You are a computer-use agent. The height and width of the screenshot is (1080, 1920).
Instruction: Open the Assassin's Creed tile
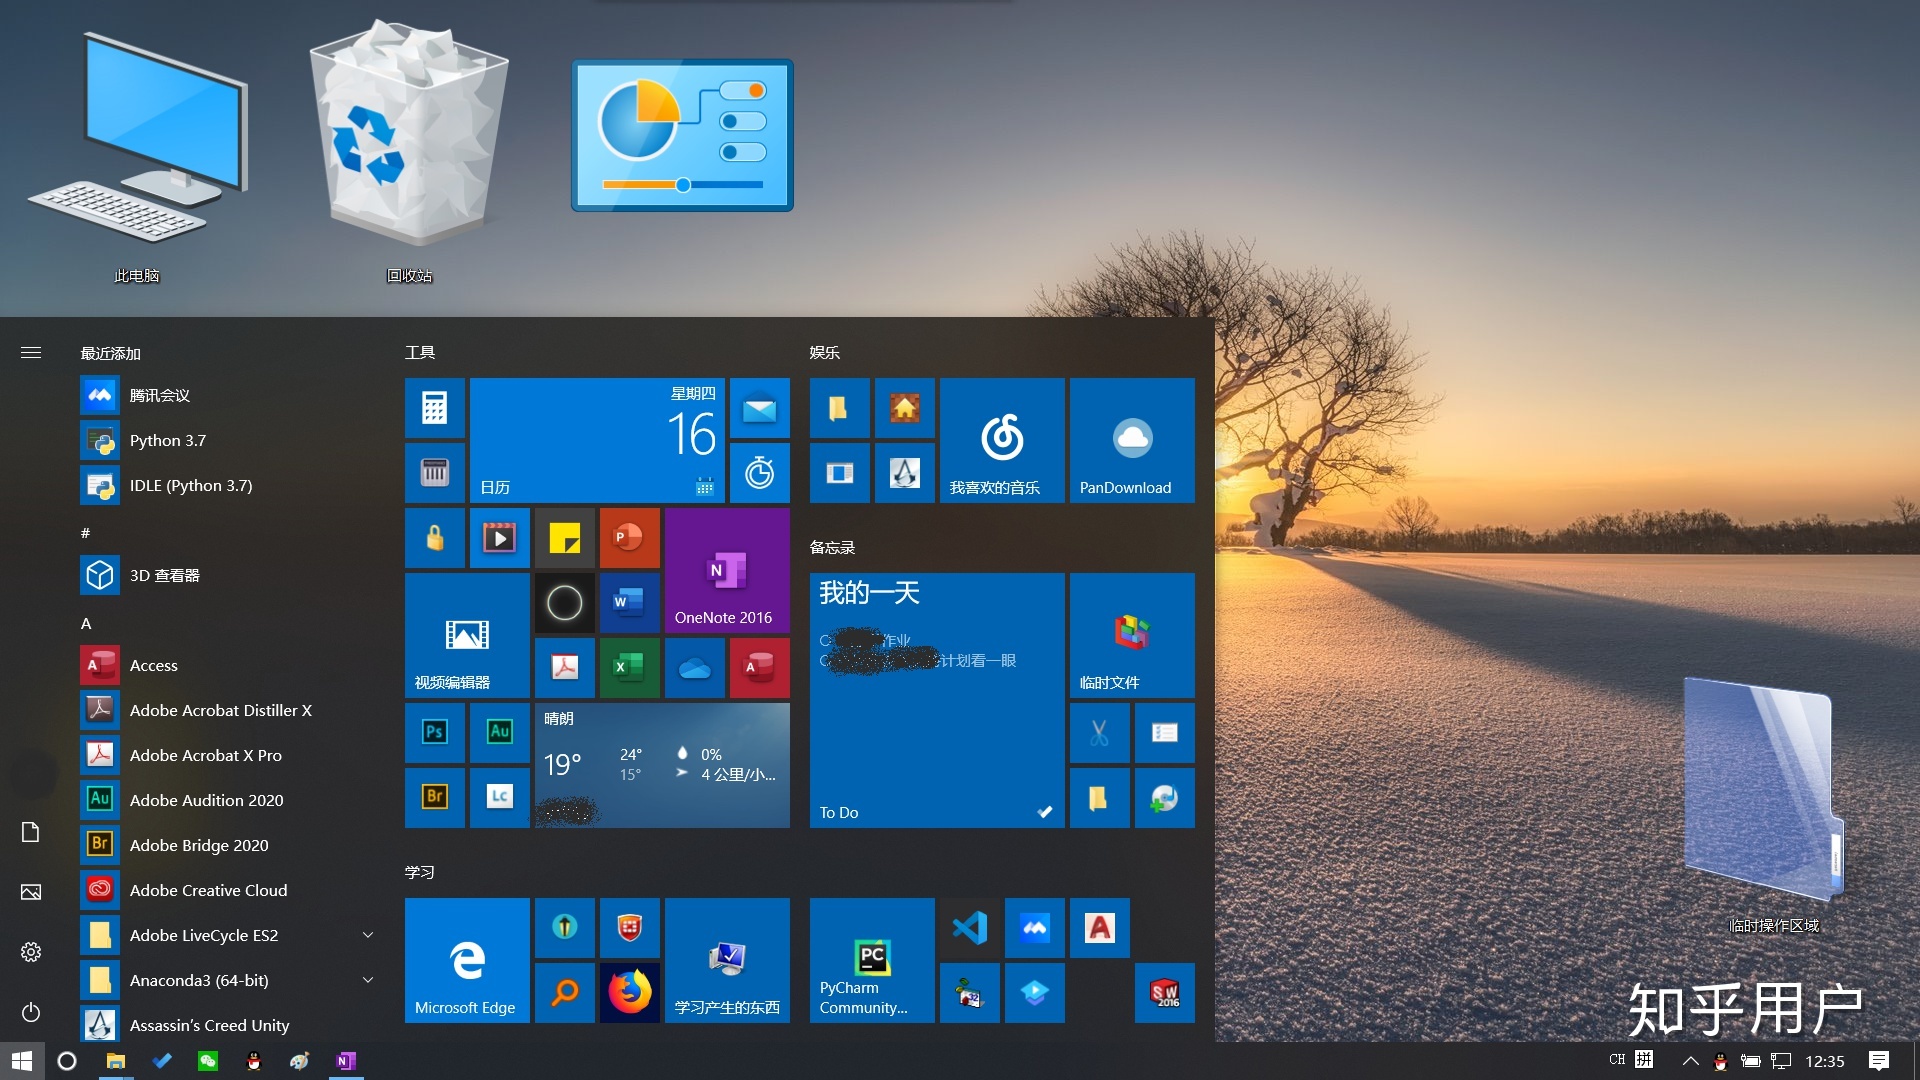904,473
